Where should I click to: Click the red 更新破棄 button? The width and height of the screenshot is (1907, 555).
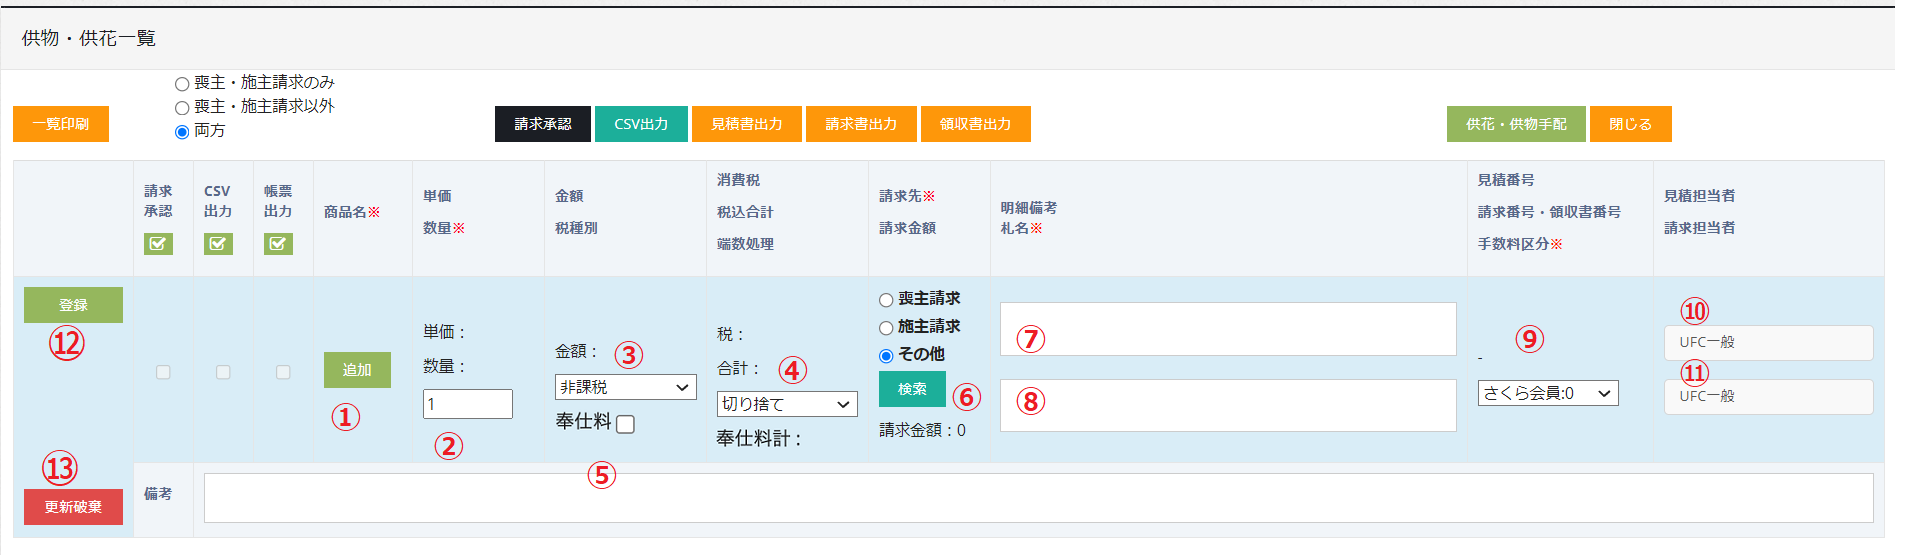click(x=73, y=507)
